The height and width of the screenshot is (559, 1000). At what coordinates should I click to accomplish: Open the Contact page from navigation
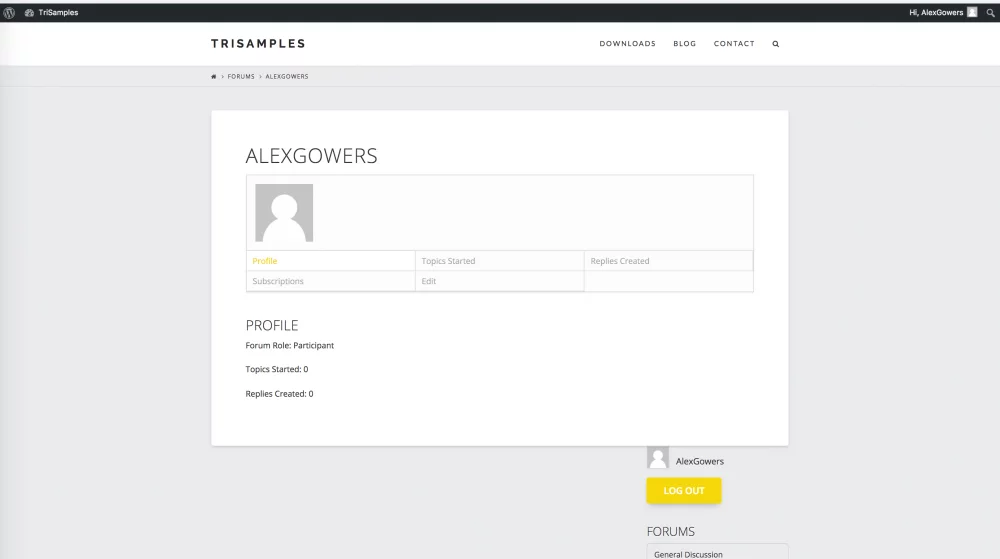pyautogui.click(x=734, y=44)
